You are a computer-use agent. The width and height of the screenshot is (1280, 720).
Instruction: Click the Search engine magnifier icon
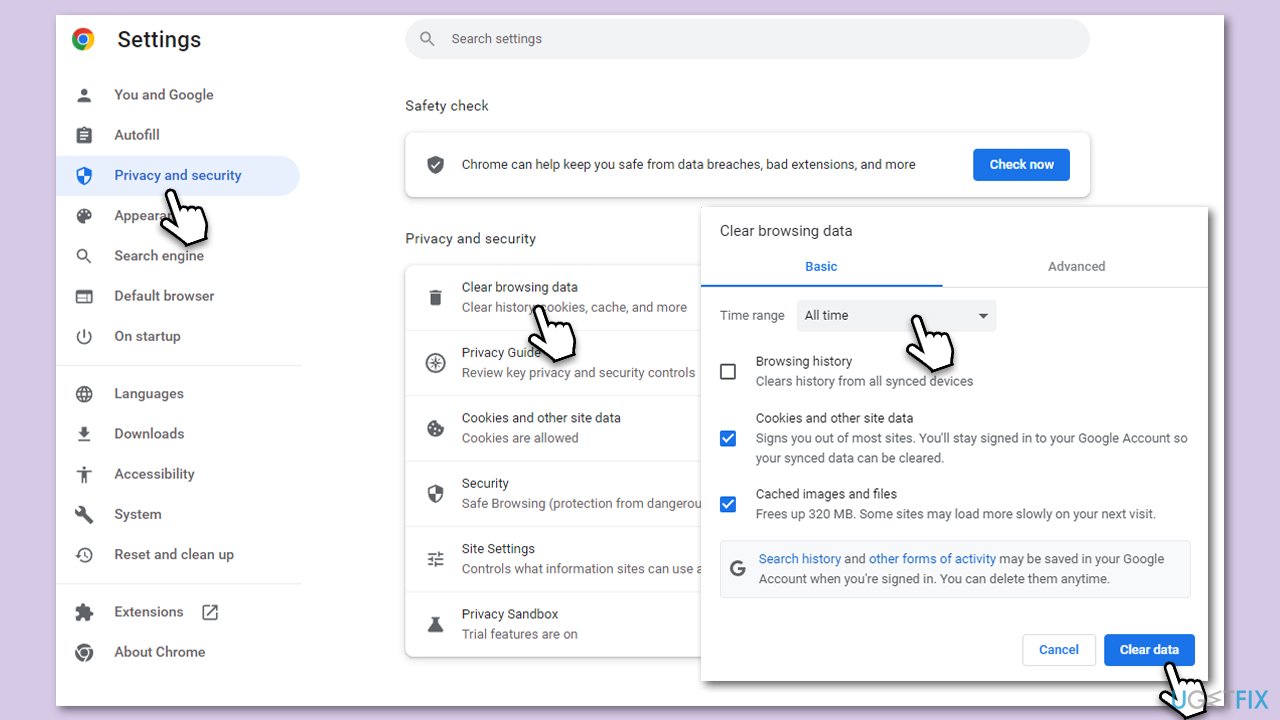(x=84, y=256)
